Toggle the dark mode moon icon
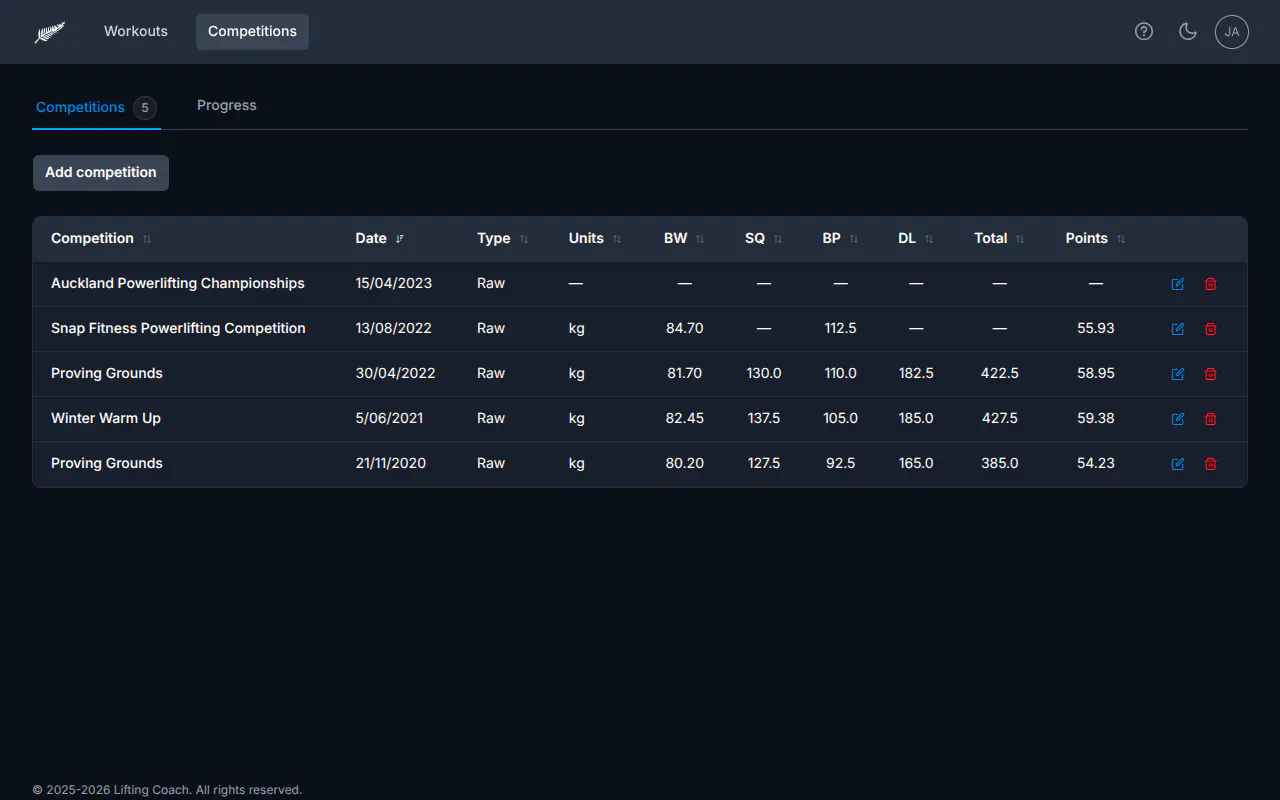 (1188, 31)
